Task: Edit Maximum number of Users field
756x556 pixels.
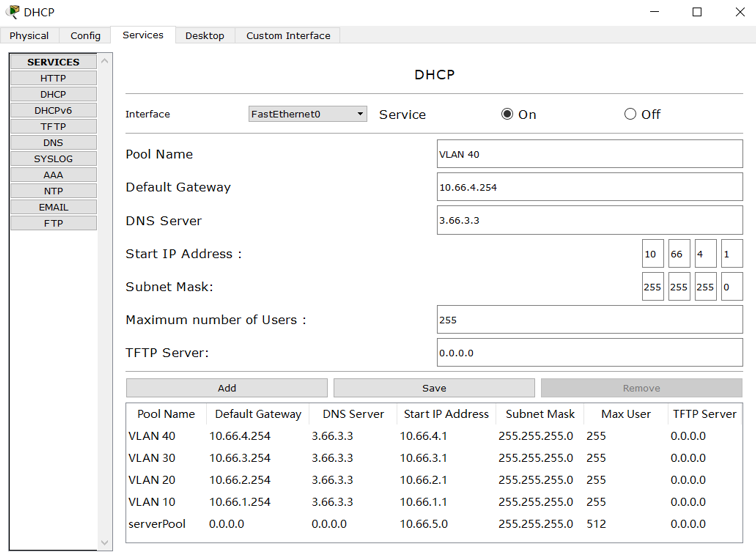Action: point(590,320)
